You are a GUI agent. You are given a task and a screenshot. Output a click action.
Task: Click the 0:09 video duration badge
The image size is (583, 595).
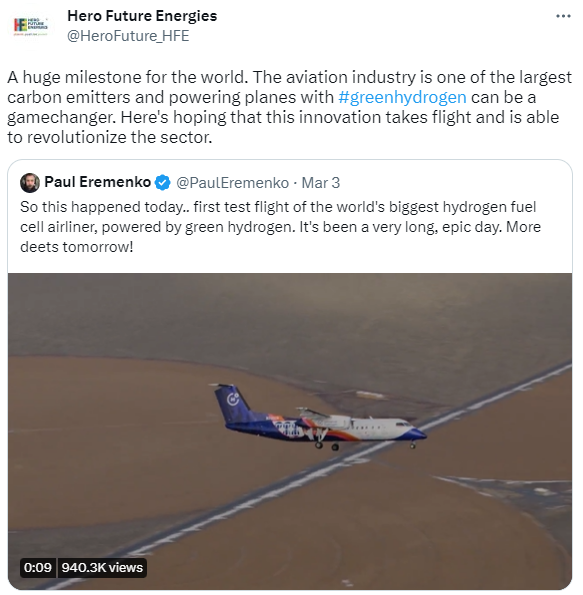pos(38,568)
